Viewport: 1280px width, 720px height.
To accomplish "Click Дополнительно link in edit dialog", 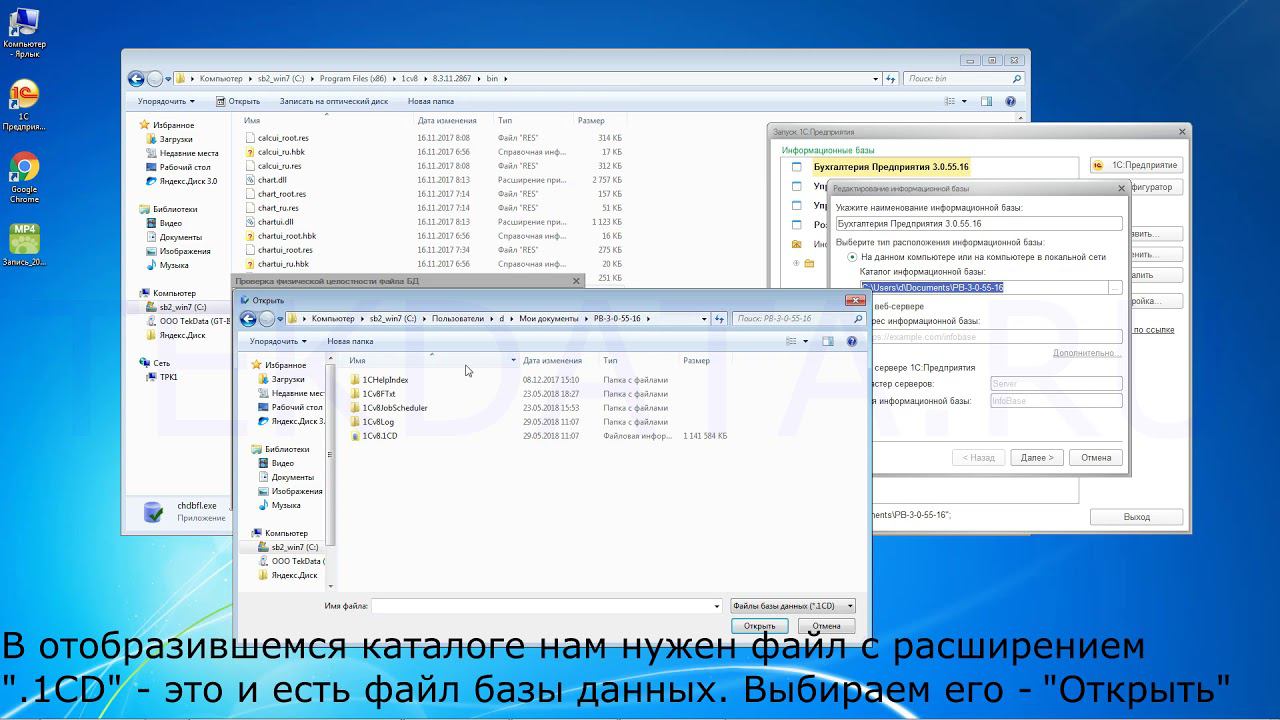I will point(1087,353).
